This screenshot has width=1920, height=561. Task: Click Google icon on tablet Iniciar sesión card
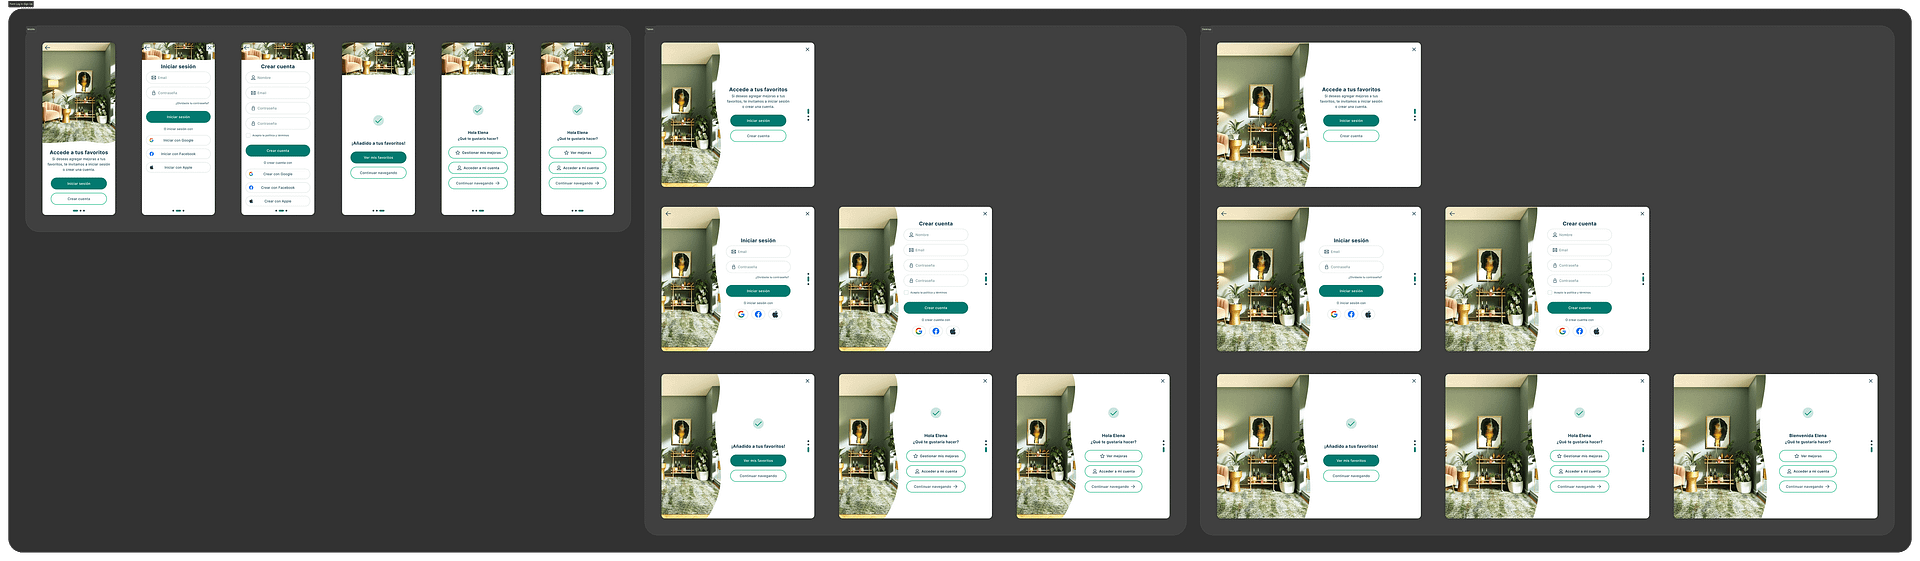click(741, 314)
